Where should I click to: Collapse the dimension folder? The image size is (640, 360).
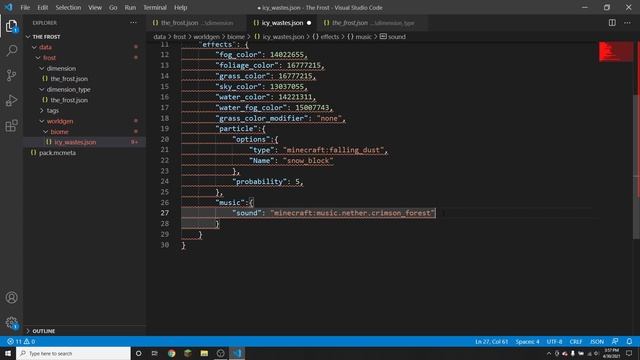click(61, 69)
